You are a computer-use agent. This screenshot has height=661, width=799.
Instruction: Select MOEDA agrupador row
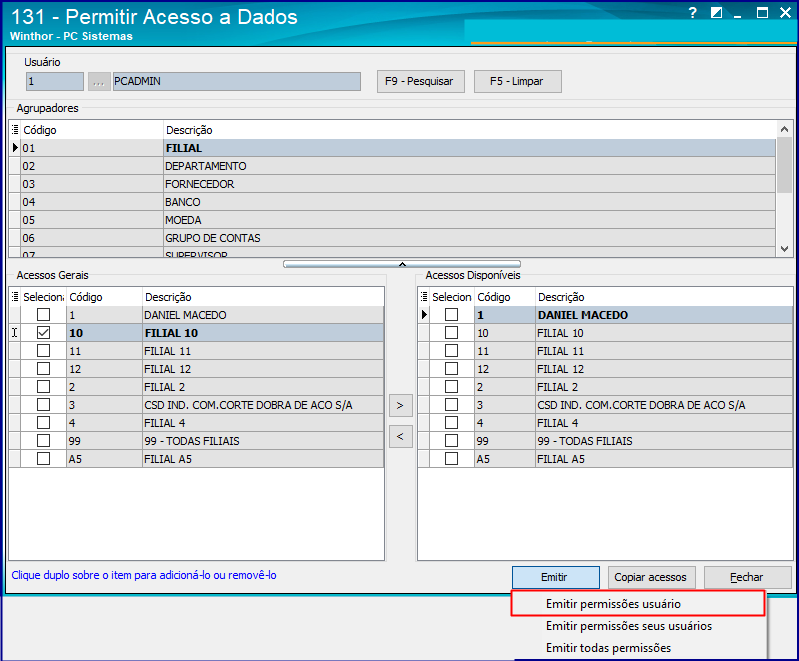click(392, 220)
